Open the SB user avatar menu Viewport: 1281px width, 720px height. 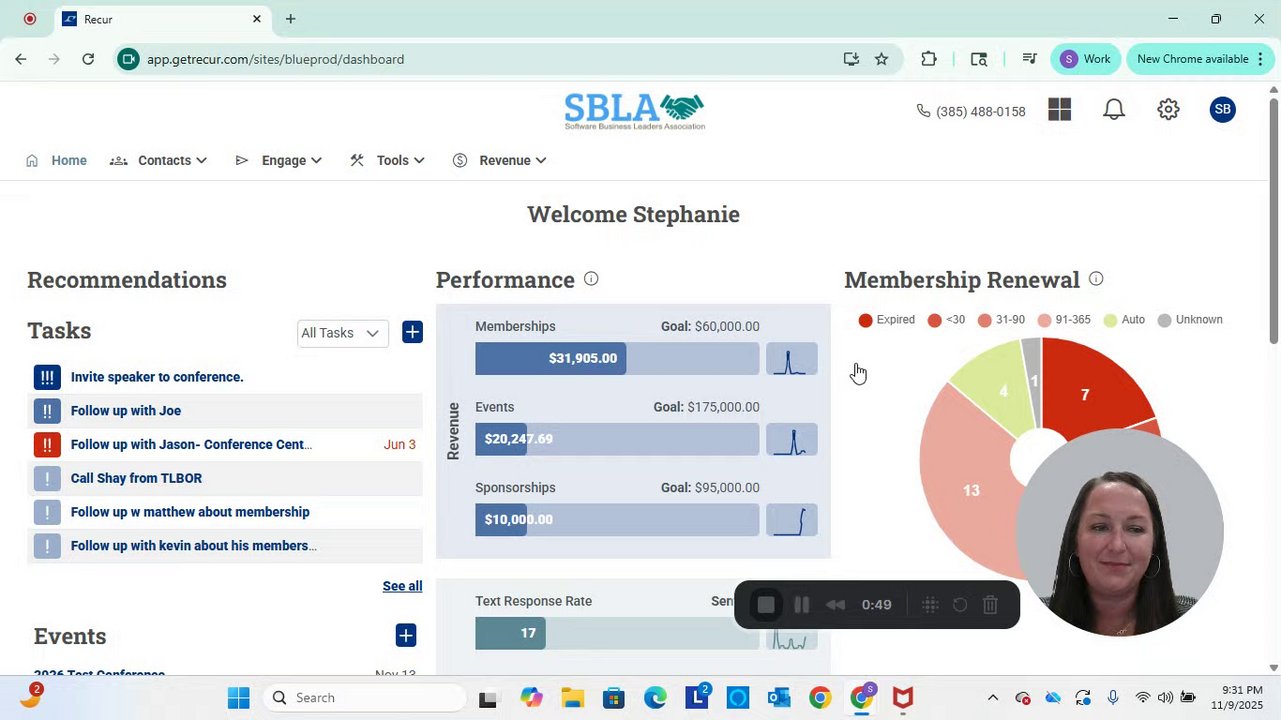(1222, 110)
